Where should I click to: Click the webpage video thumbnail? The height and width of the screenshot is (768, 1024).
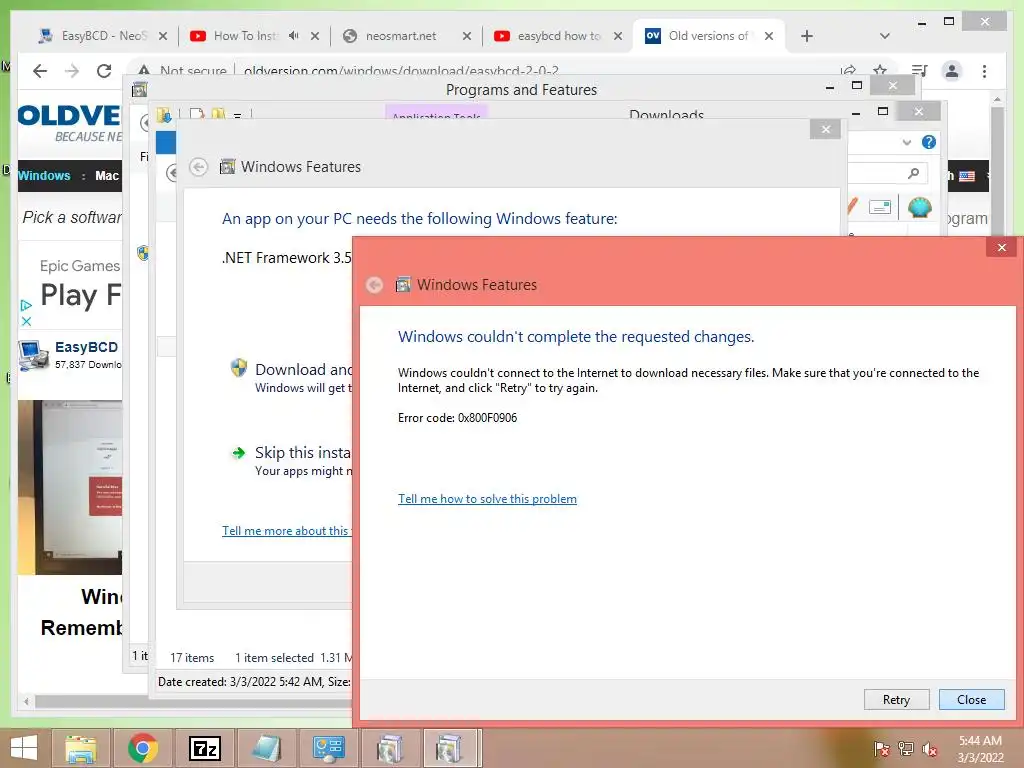pos(70,487)
